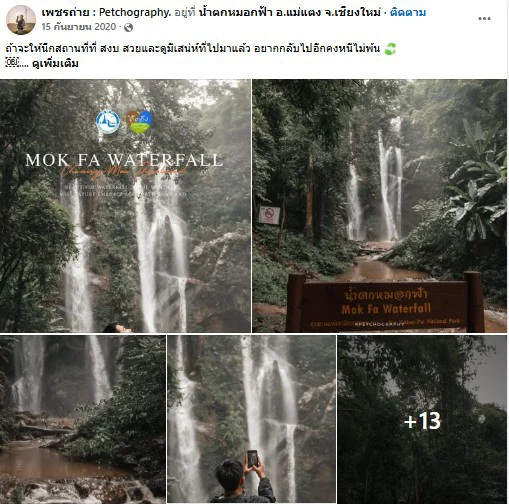Click the orange-green heart logo on photo

tap(139, 122)
